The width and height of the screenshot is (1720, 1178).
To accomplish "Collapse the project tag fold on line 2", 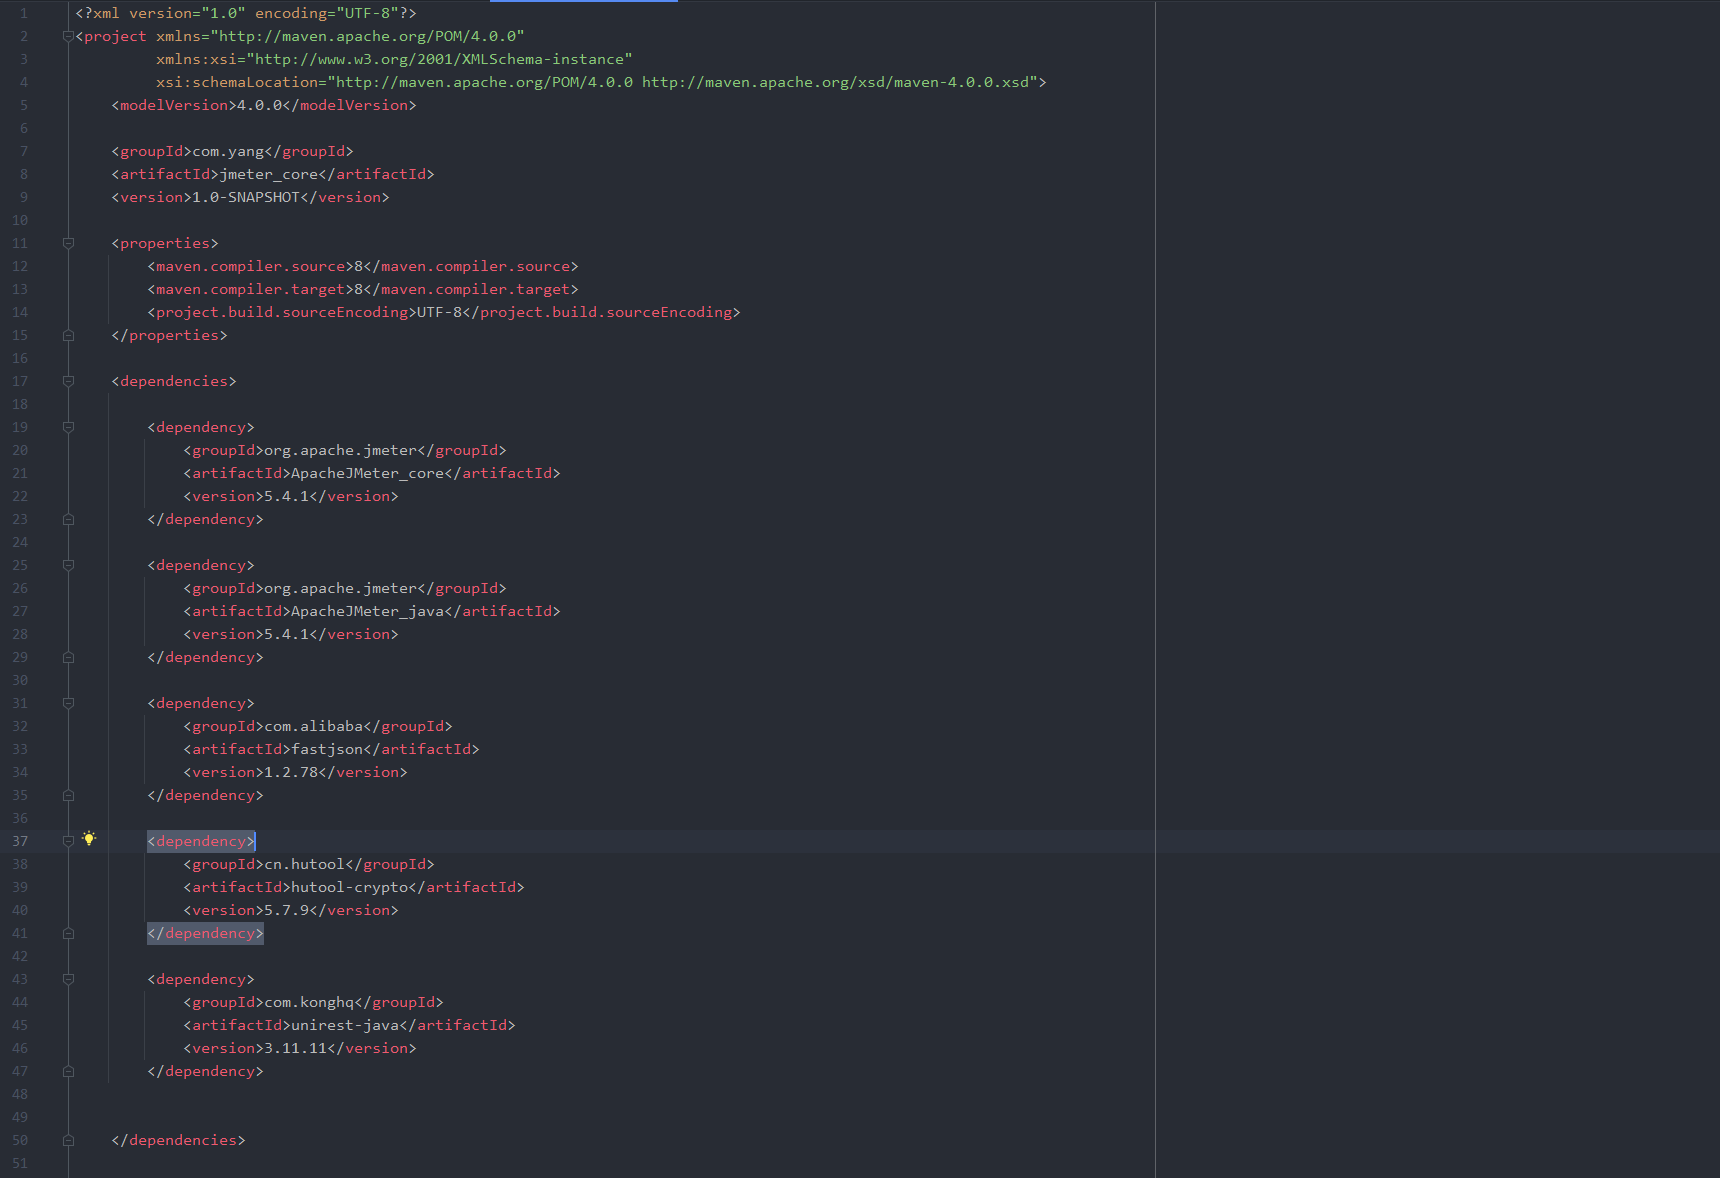I will pyautogui.click(x=68, y=36).
